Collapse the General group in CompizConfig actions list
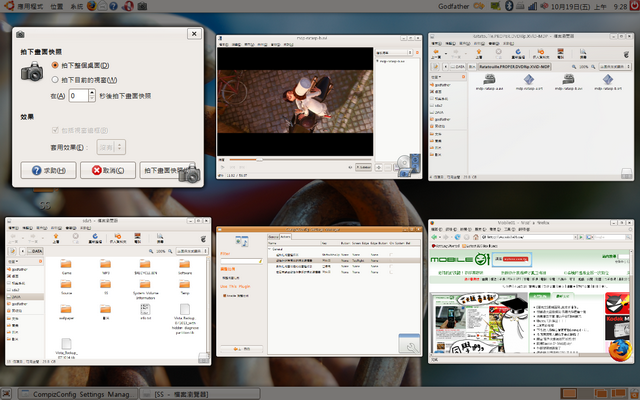 (x=269, y=249)
